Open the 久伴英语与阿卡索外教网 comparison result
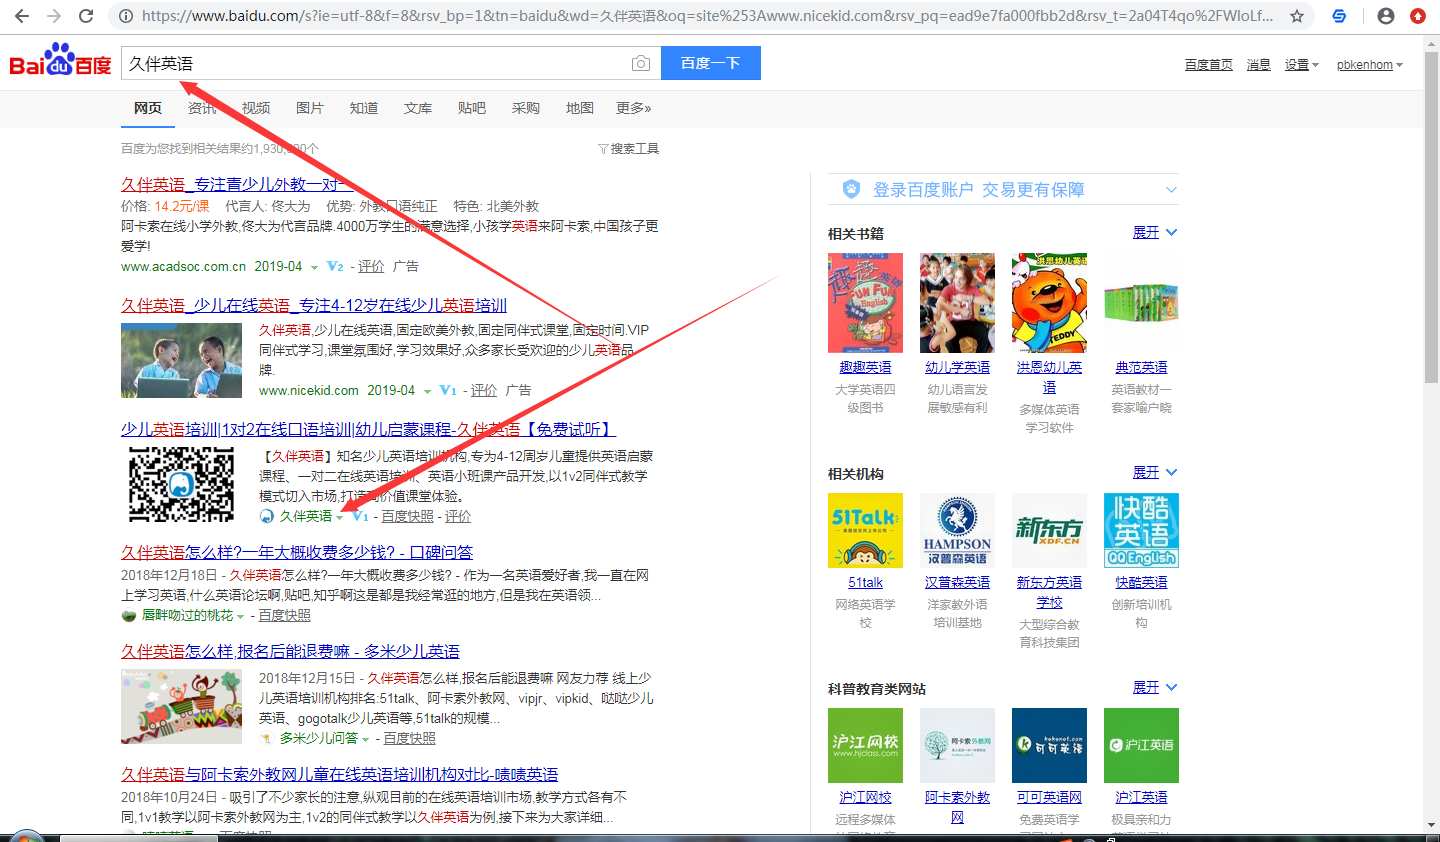This screenshot has height=842, width=1440. pos(340,774)
